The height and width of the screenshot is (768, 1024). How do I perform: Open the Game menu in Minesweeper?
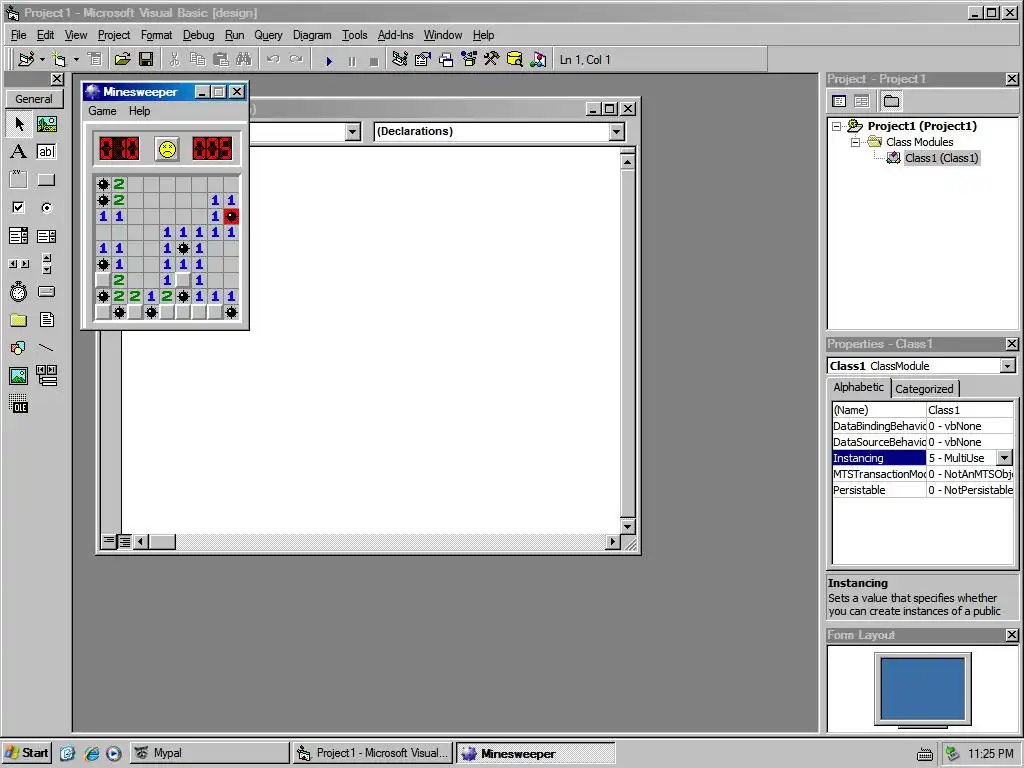[x=103, y=111]
